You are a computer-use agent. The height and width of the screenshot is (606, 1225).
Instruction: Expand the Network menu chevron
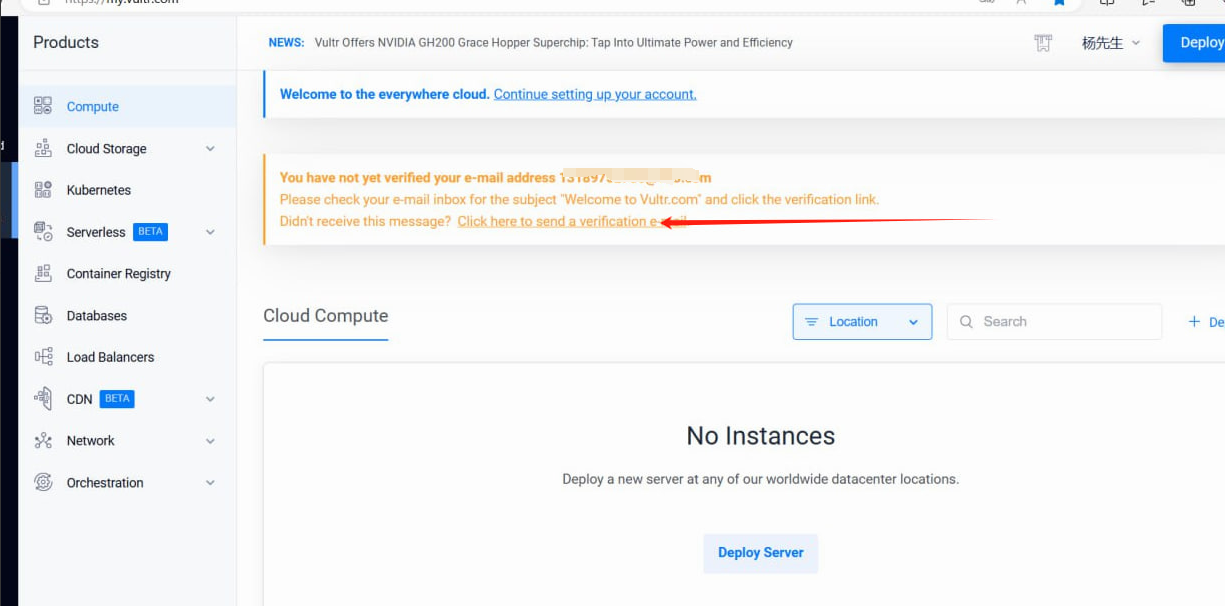pyautogui.click(x=210, y=441)
